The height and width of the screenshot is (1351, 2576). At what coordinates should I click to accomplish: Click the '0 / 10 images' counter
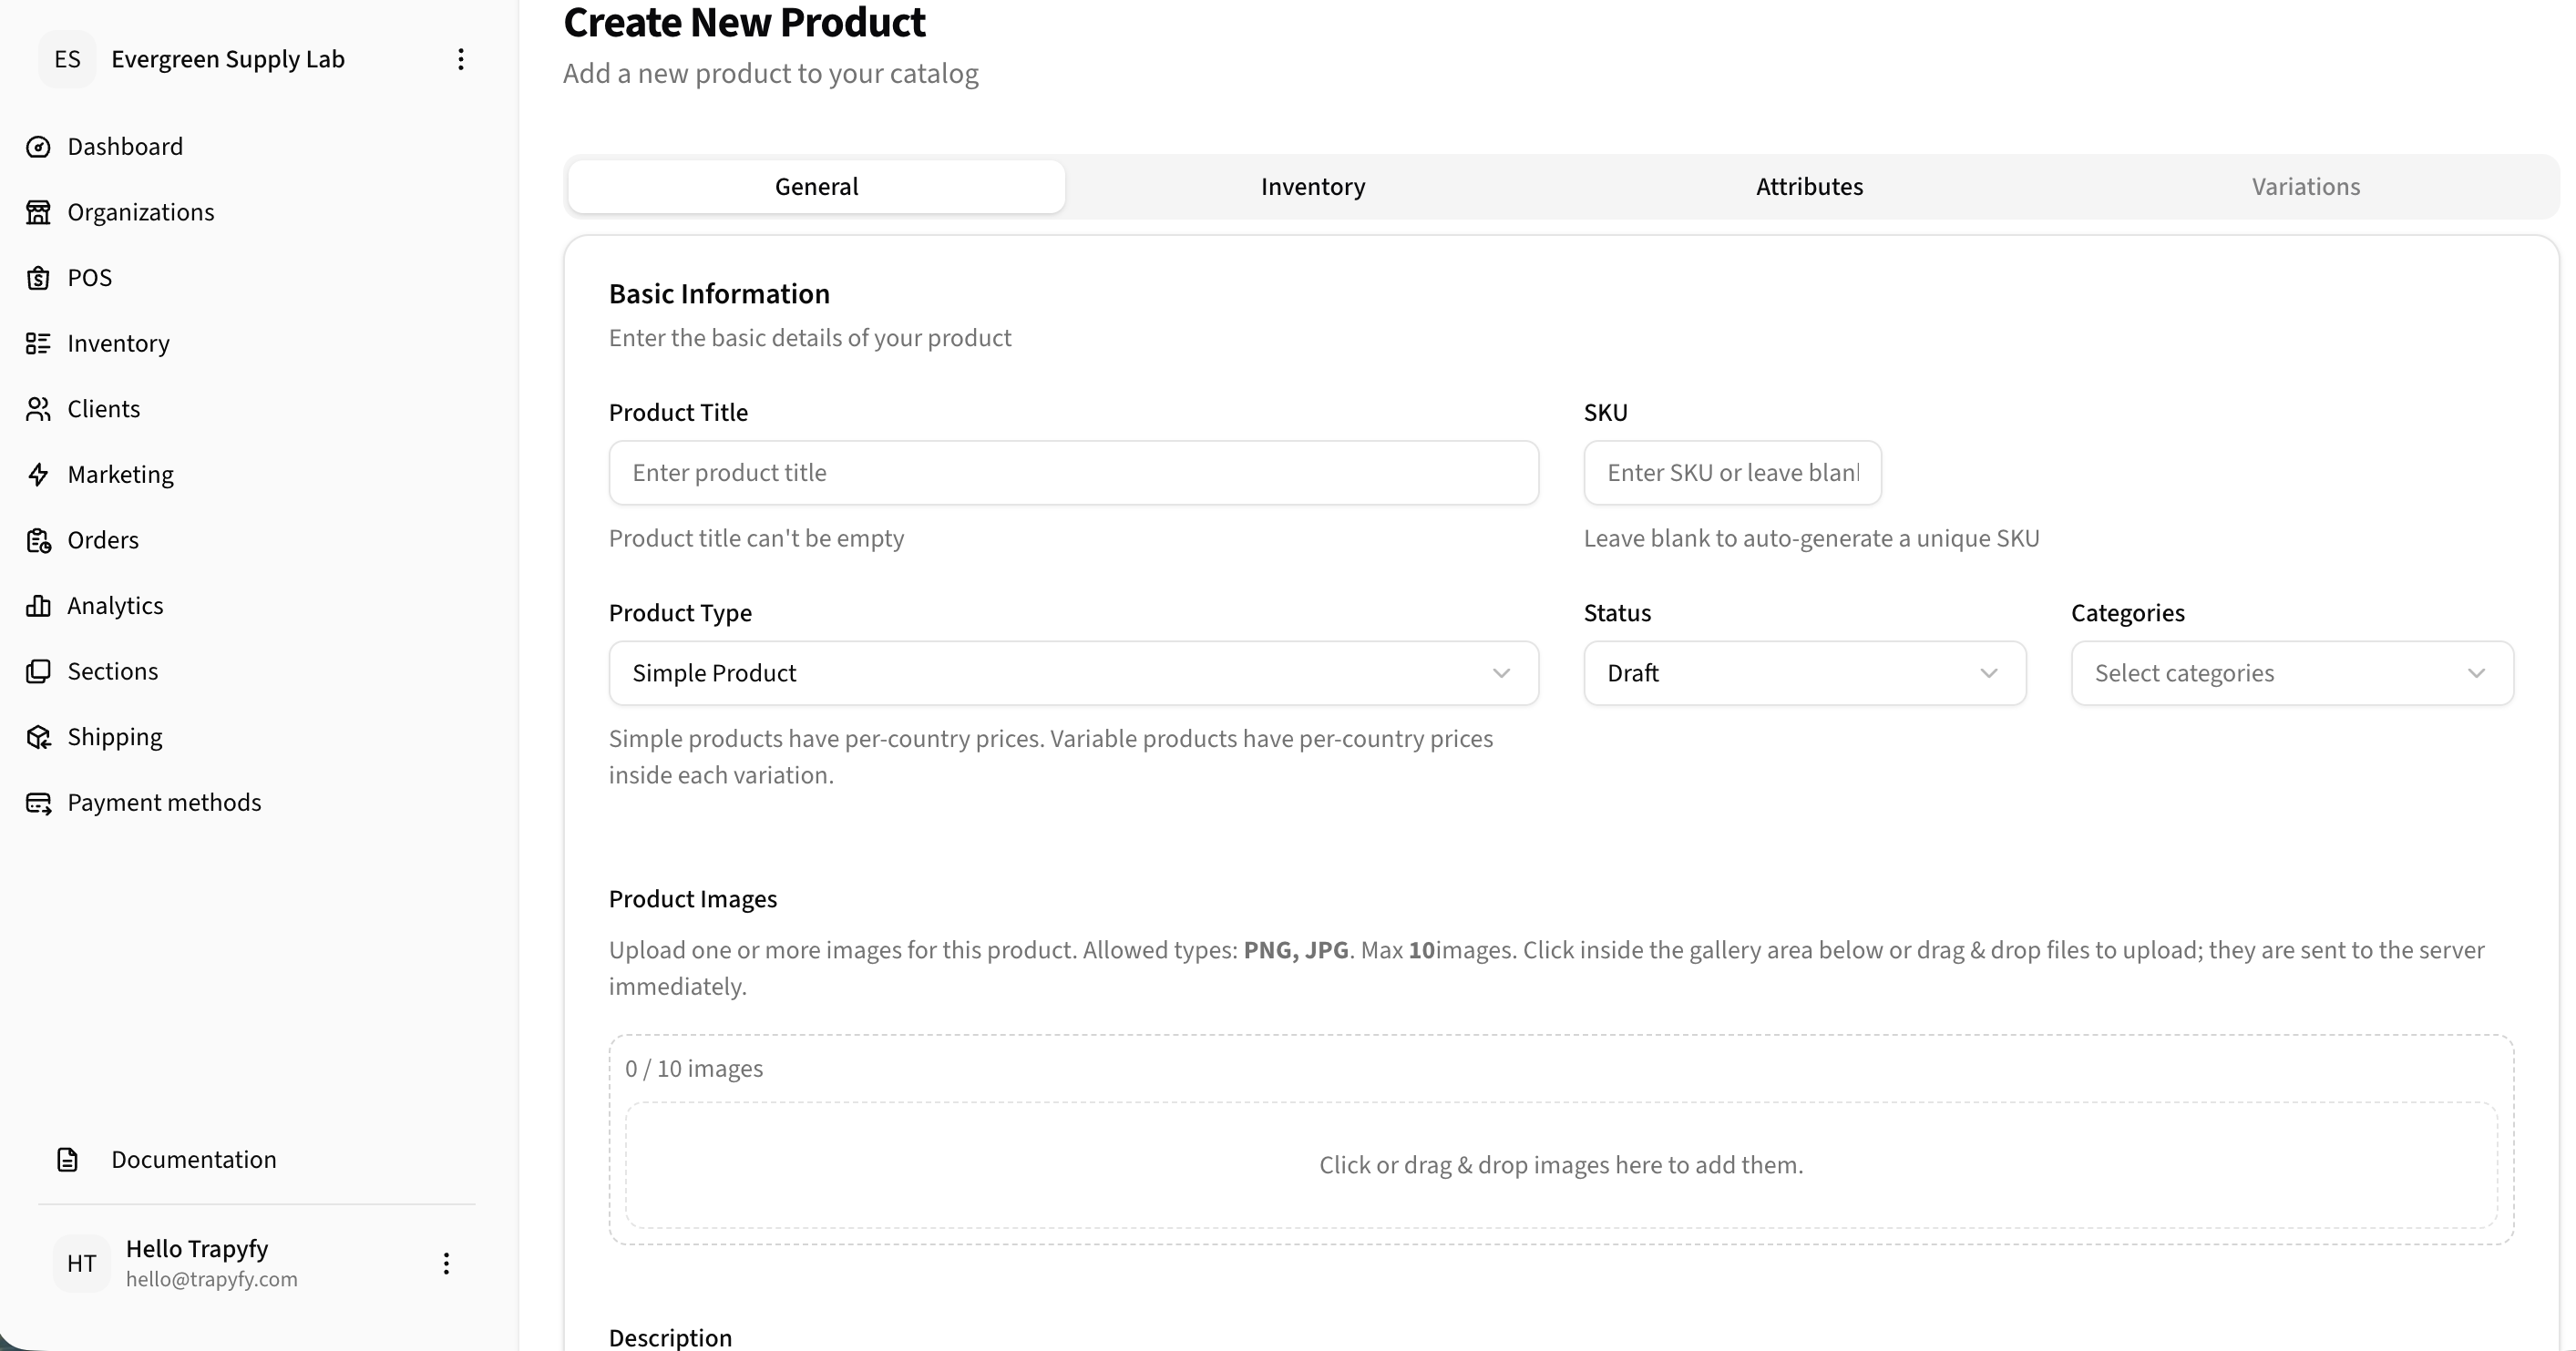(x=694, y=1068)
